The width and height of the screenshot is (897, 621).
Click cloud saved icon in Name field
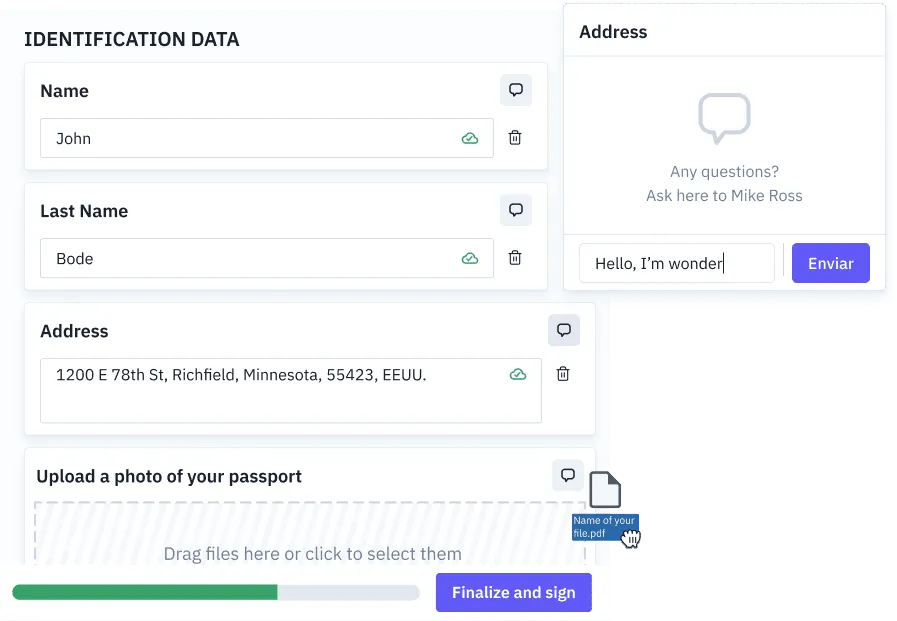click(x=470, y=138)
